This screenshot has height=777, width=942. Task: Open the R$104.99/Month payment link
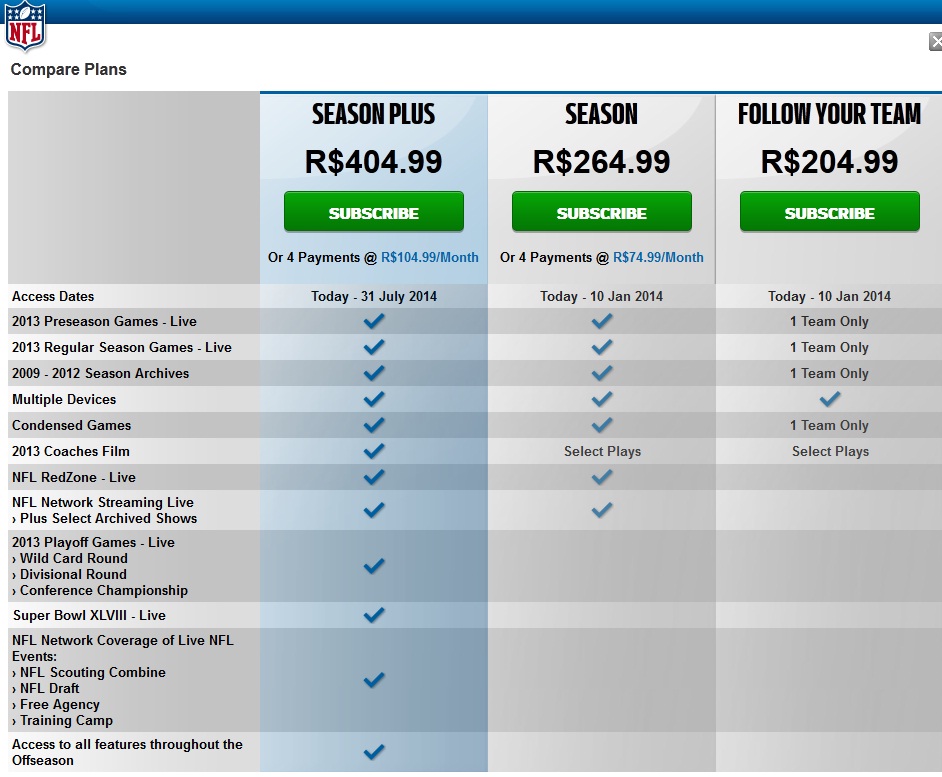[x=430, y=257]
